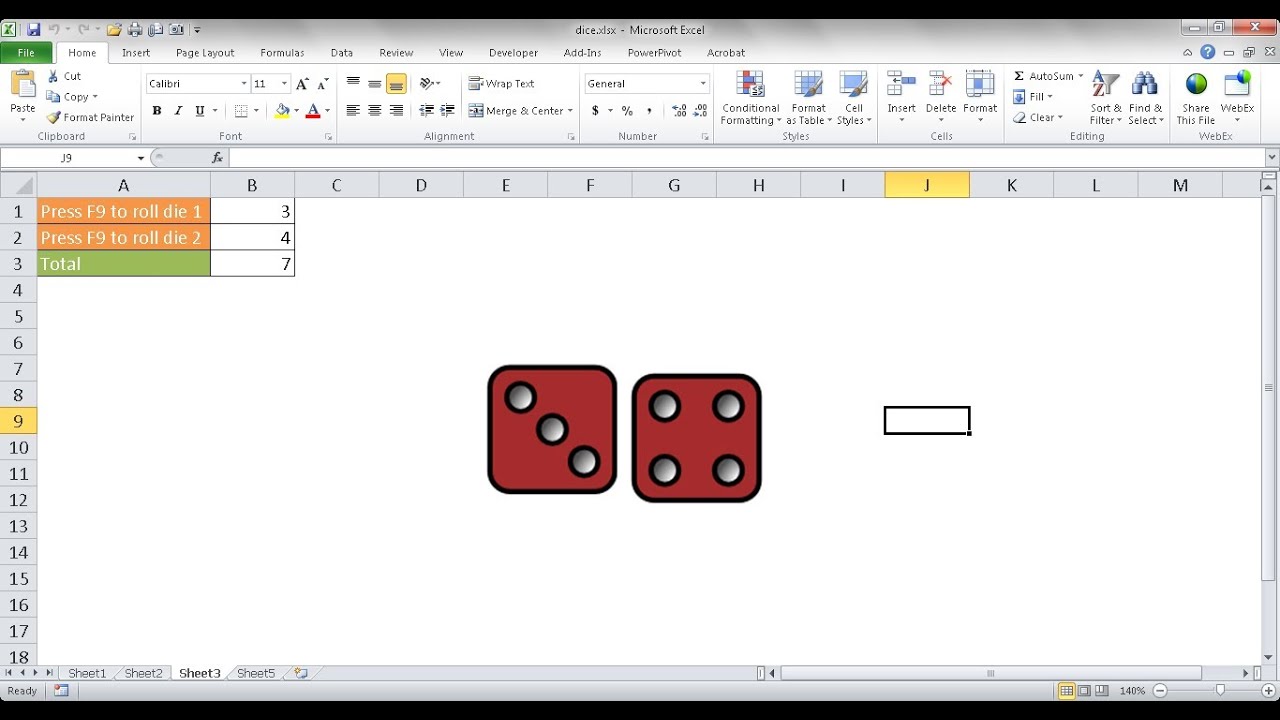This screenshot has height=720, width=1280.
Task: Select cell B3 showing total 7
Action: [252, 264]
